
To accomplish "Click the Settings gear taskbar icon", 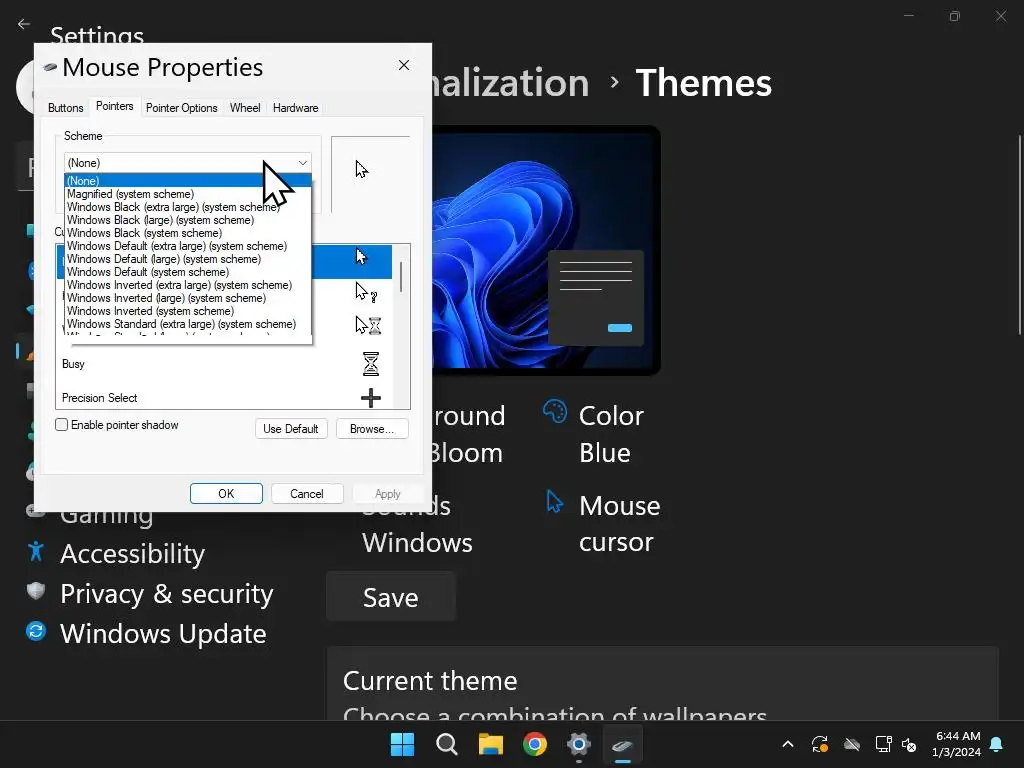I will (579, 744).
